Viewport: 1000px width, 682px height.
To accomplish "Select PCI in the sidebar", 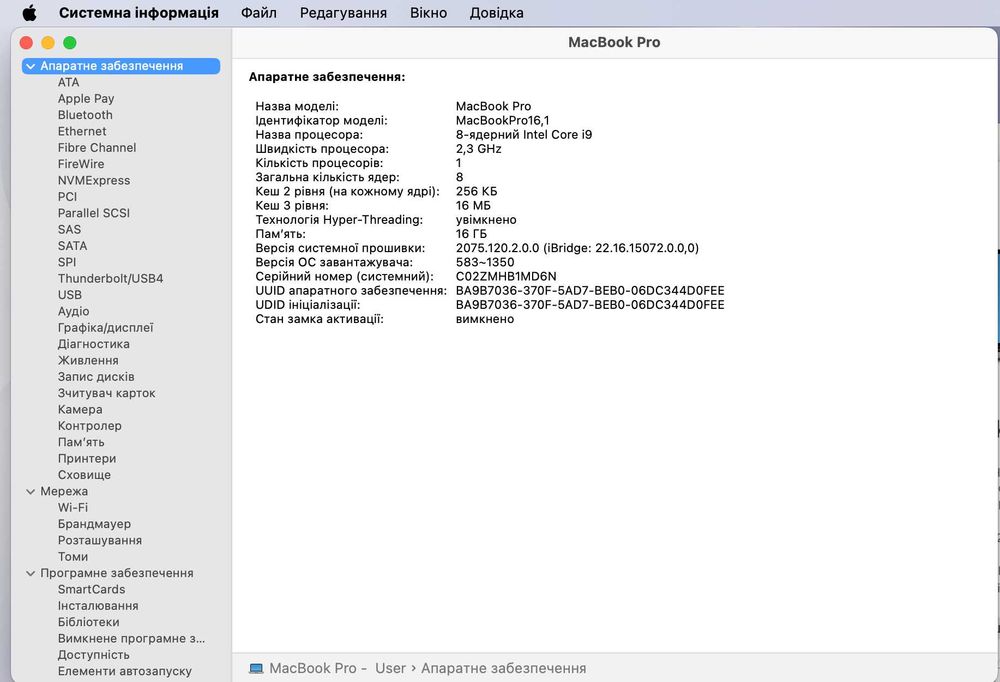I will (x=67, y=196).
